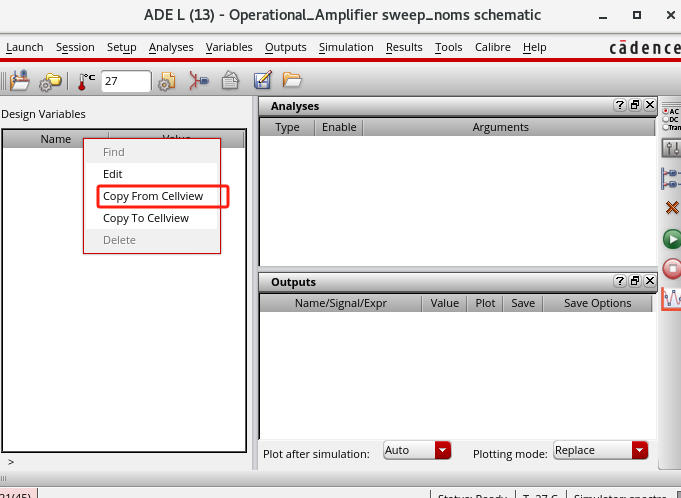The width and height of the screenshot is (681, 498).
Task: Open the Setup menu
Action: pyautogui.click(x=122, y=47)
